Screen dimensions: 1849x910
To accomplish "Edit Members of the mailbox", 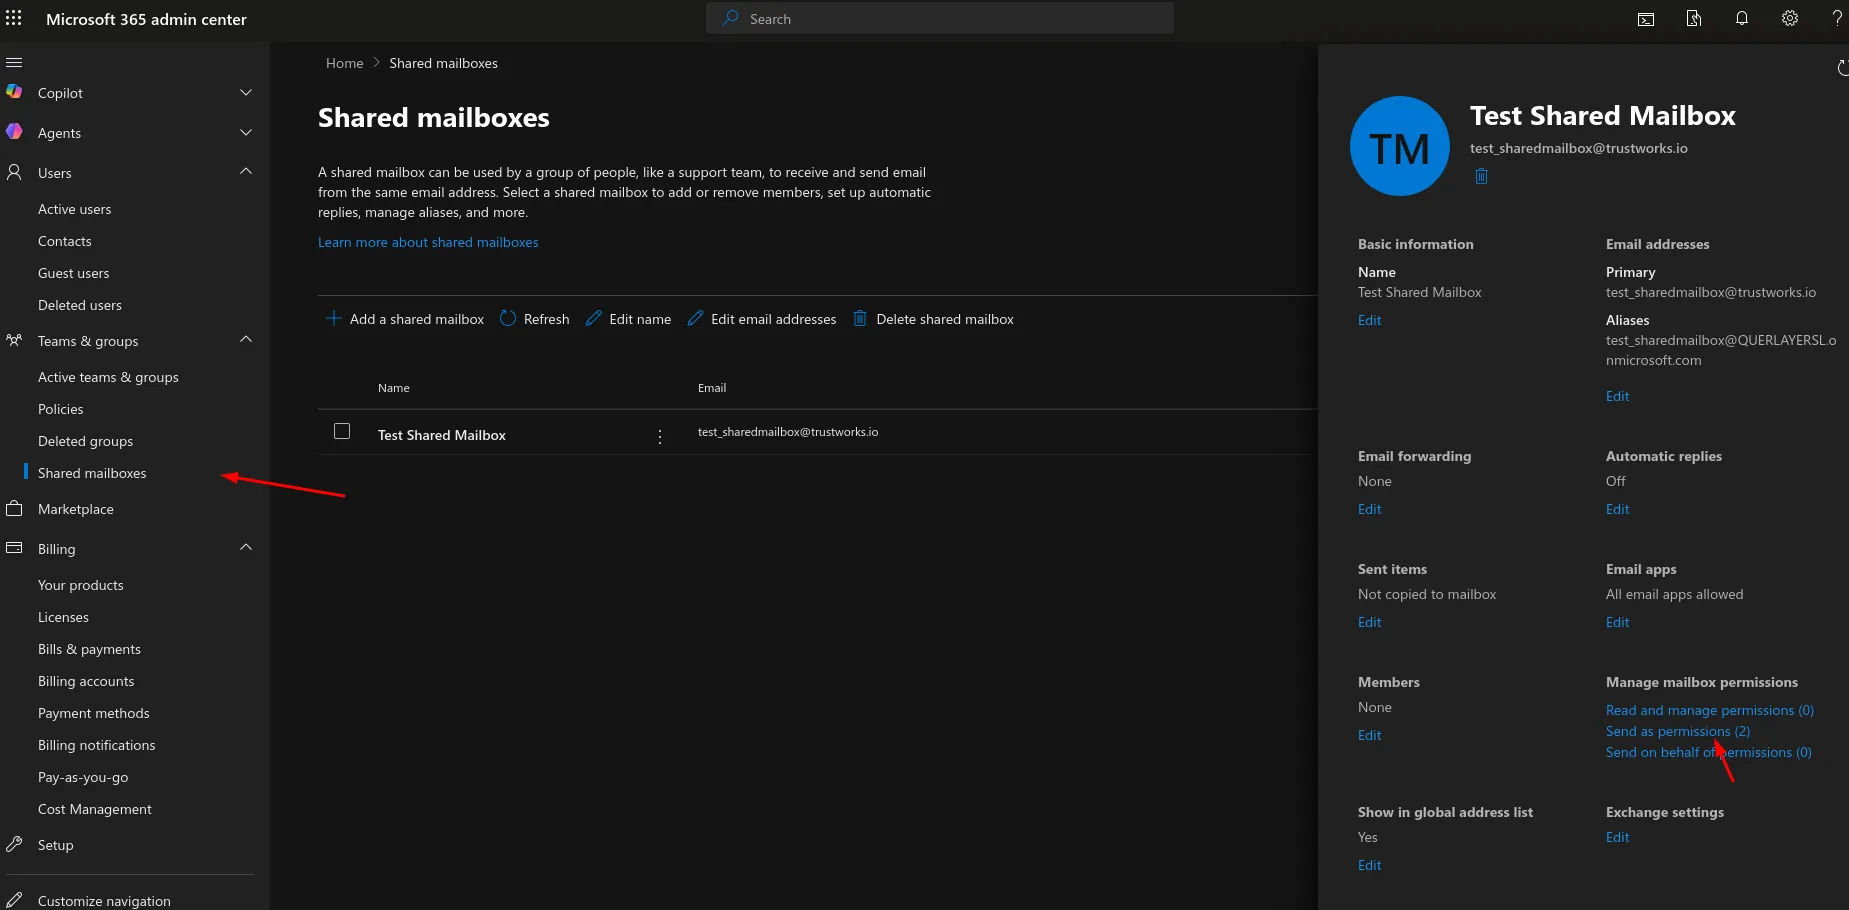I will pos(1370,735).
